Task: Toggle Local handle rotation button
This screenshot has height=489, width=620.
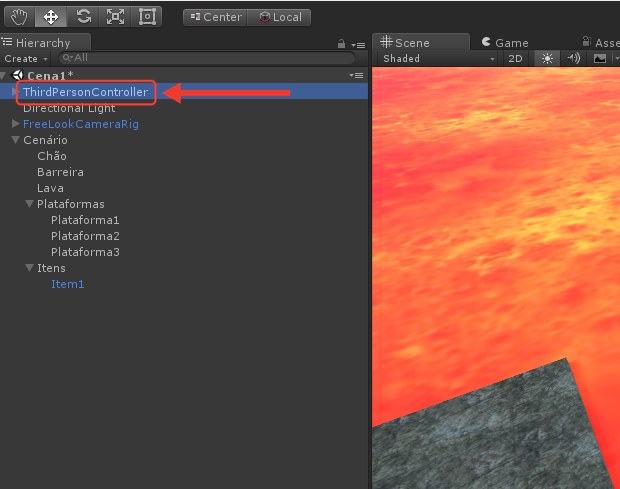Action: point(279,17)
